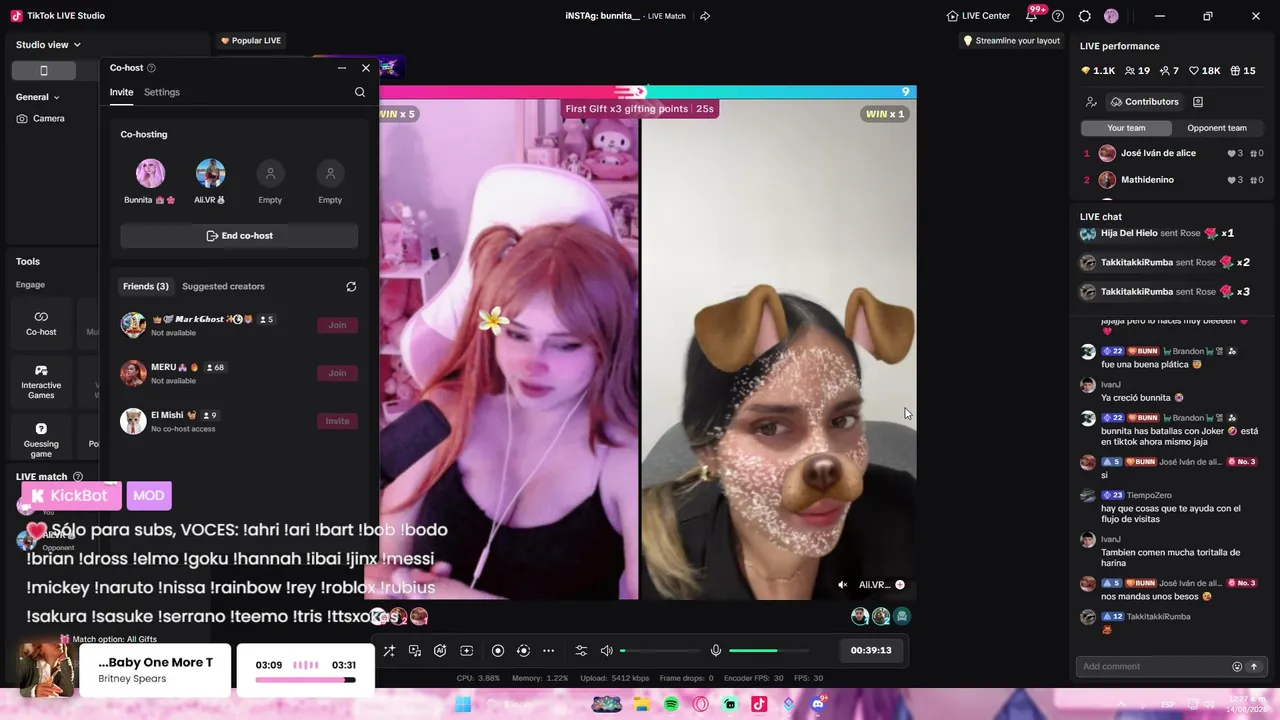Select Bunnita co-host avatar
The image size is (1280, 720).
coord(150,174)
